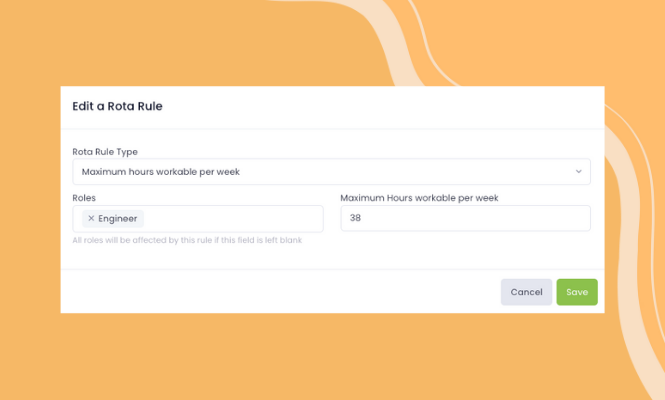Cancel editing the rota rule
665x400 pixels.
526,292
